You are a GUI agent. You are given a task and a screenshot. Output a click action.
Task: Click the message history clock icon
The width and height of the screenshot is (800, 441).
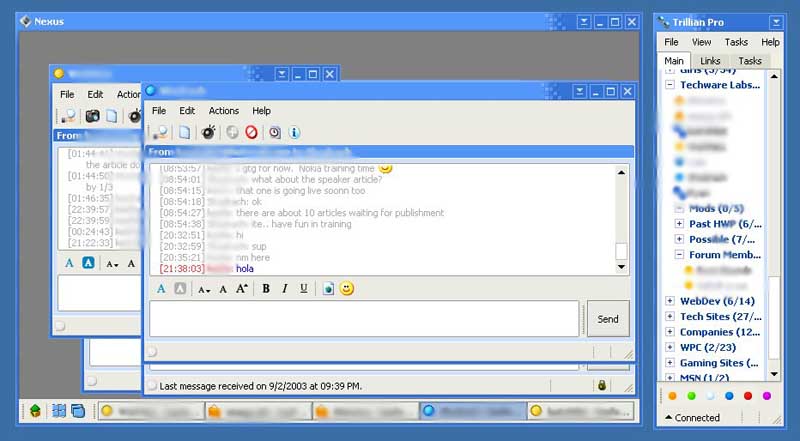(273, 132)
